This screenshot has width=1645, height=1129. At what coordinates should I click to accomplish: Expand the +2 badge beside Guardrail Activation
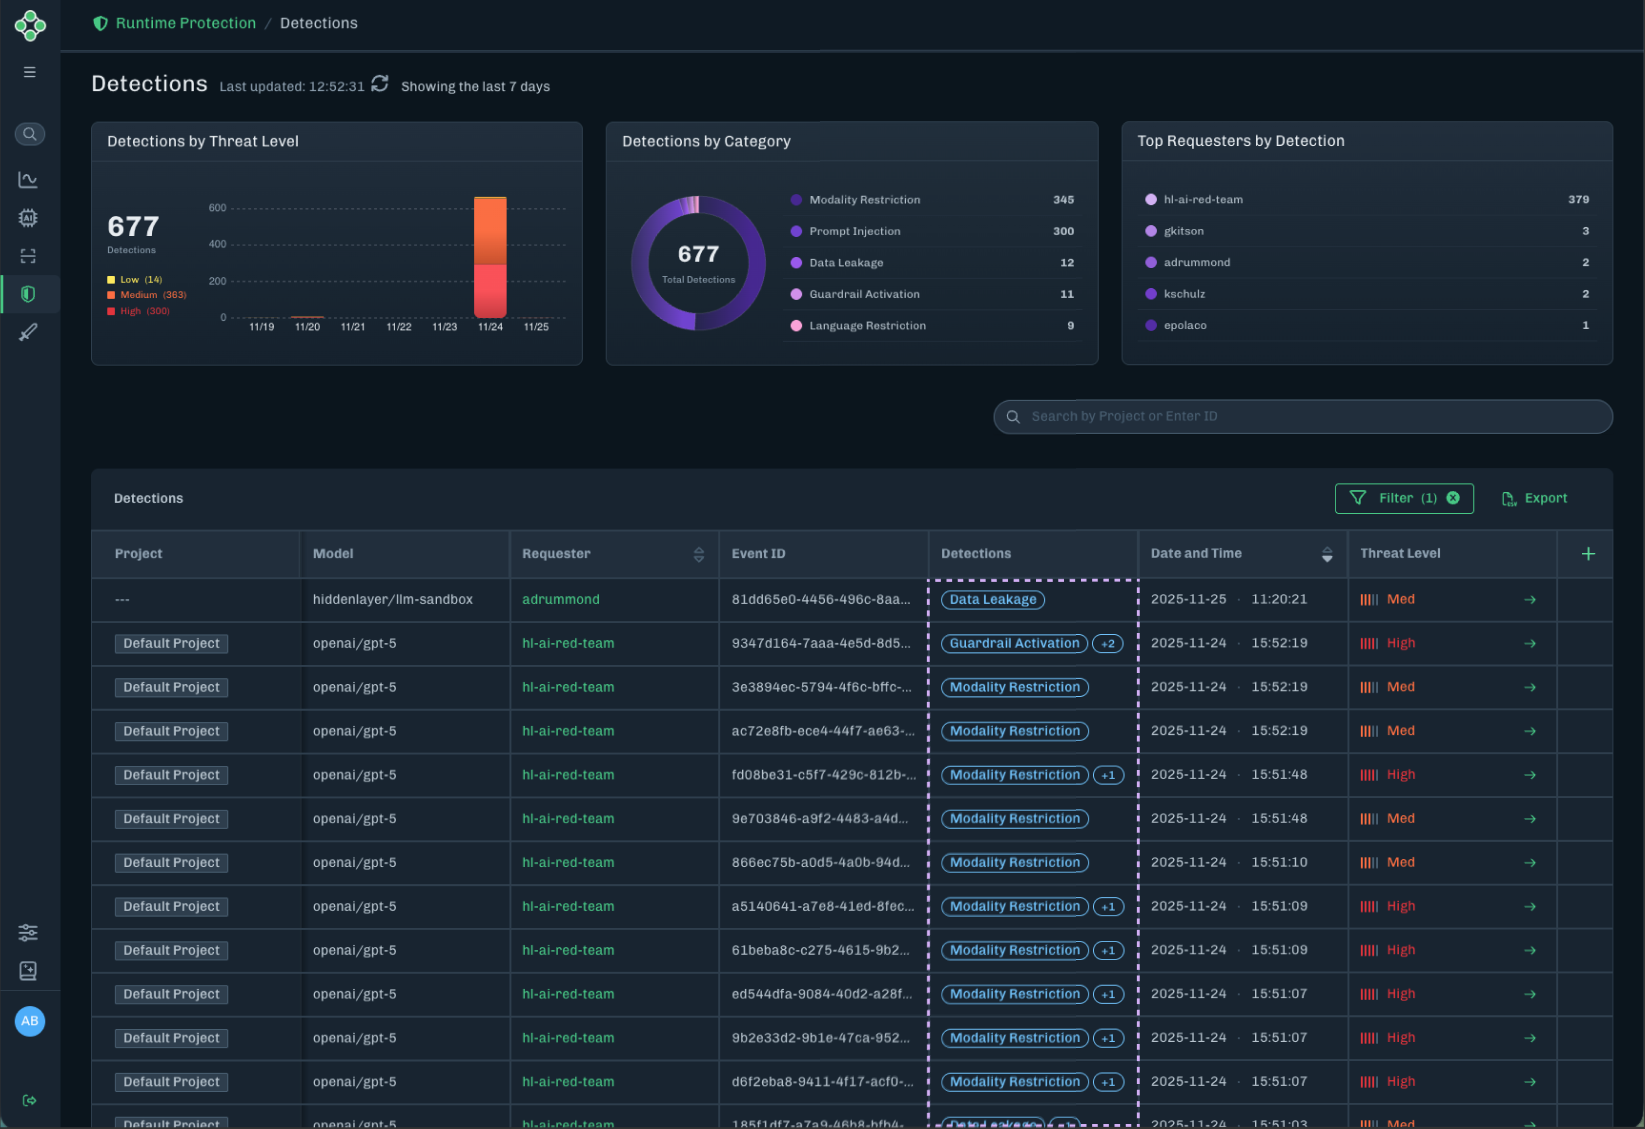1108,644
